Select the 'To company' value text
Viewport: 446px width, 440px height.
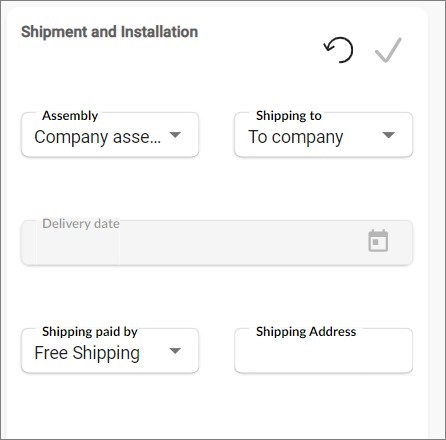295,137
